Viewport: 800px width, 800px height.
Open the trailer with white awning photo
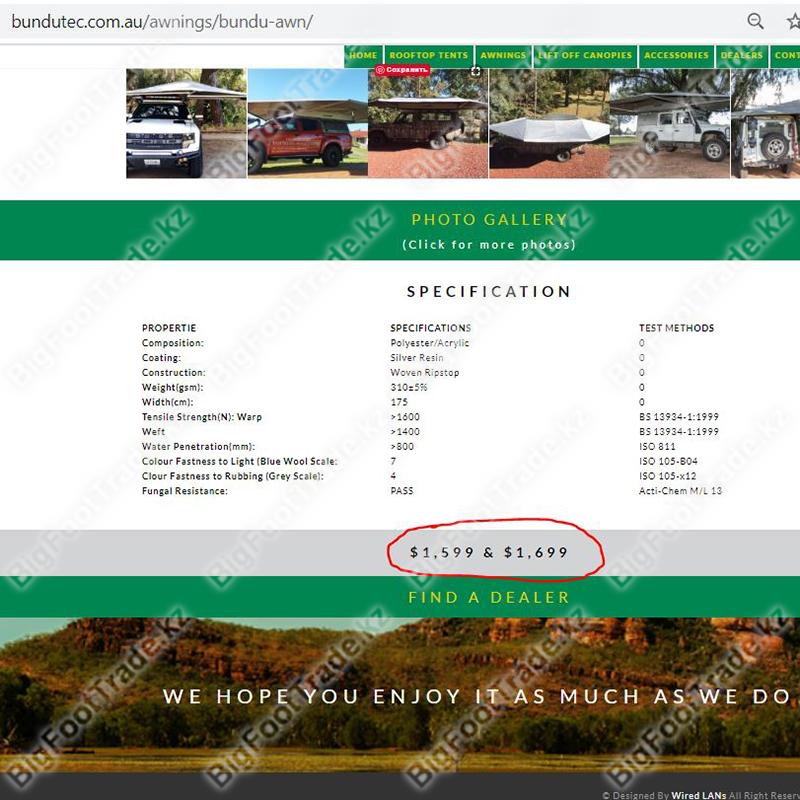point(549,123)
